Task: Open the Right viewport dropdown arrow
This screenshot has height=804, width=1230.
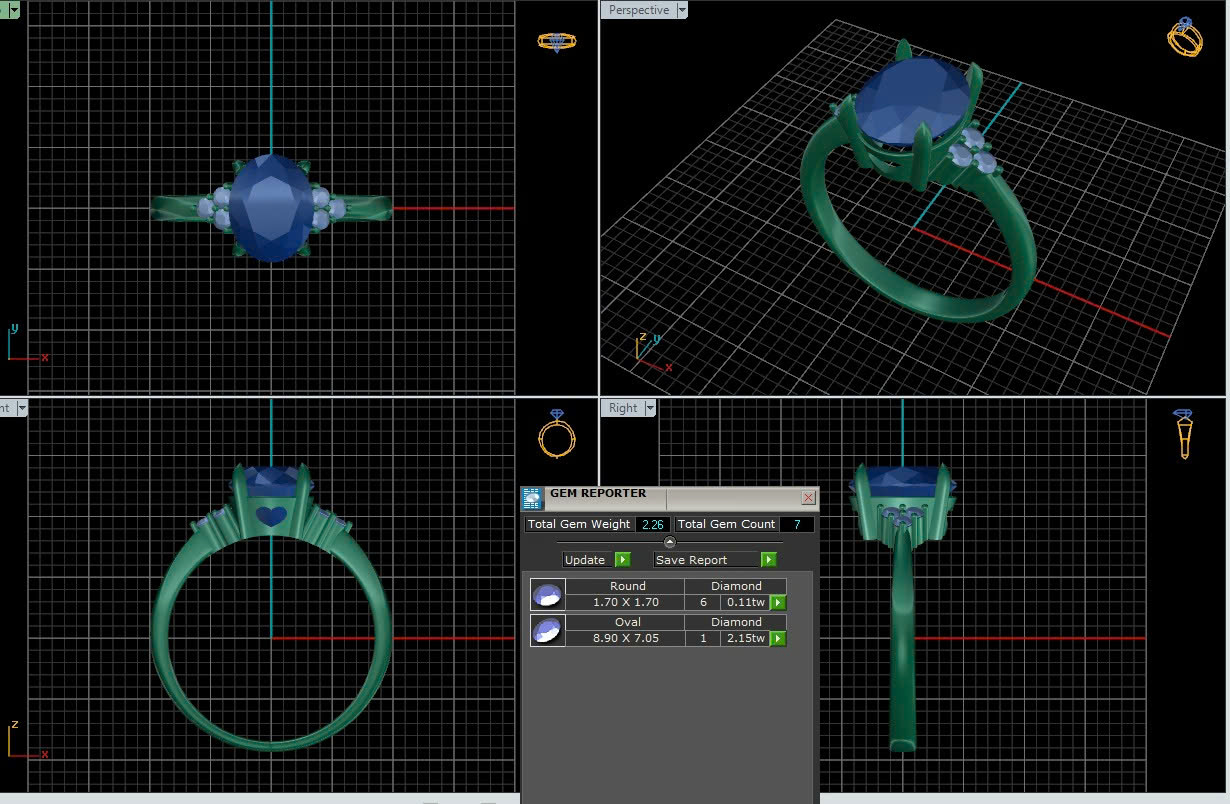Action: 650,408
